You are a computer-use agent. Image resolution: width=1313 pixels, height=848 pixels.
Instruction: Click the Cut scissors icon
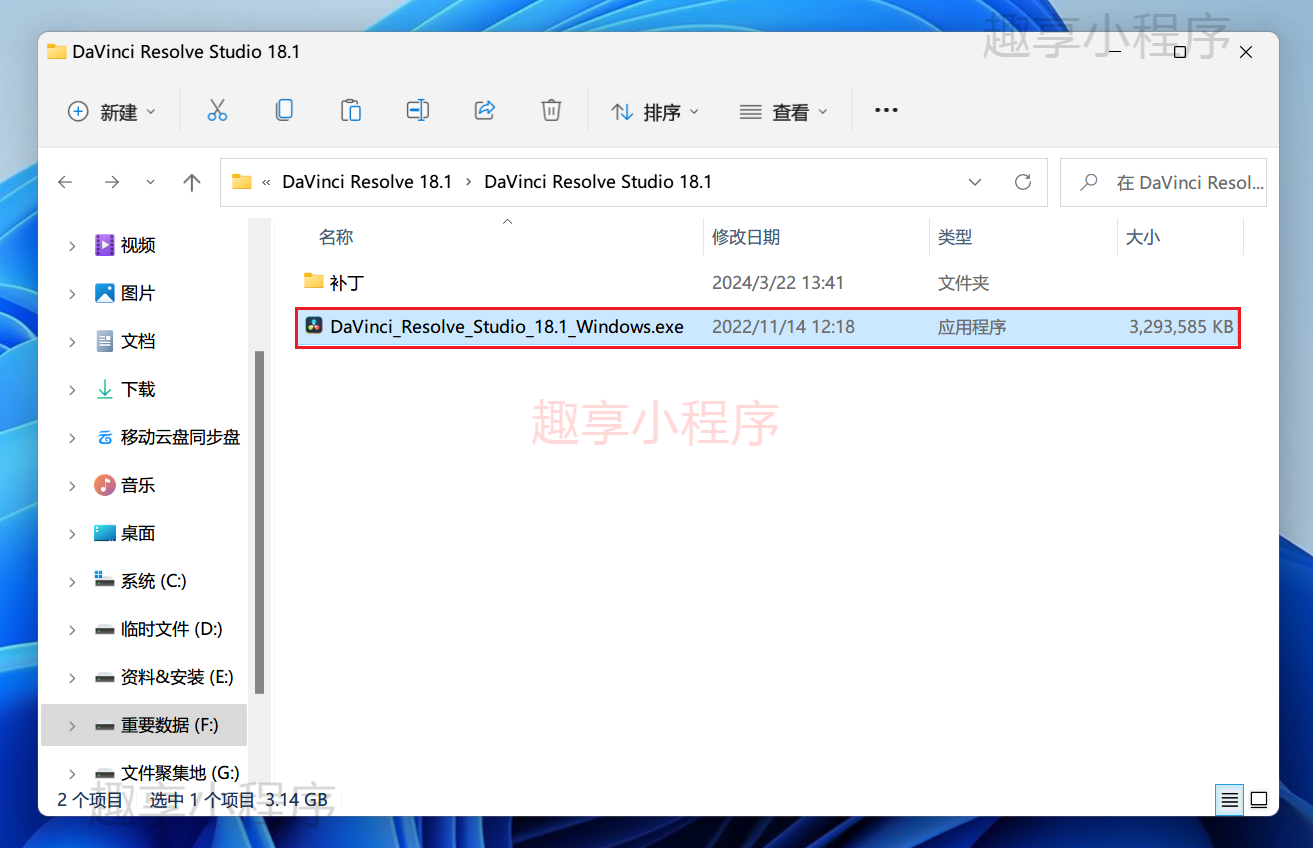coord(217,111)
